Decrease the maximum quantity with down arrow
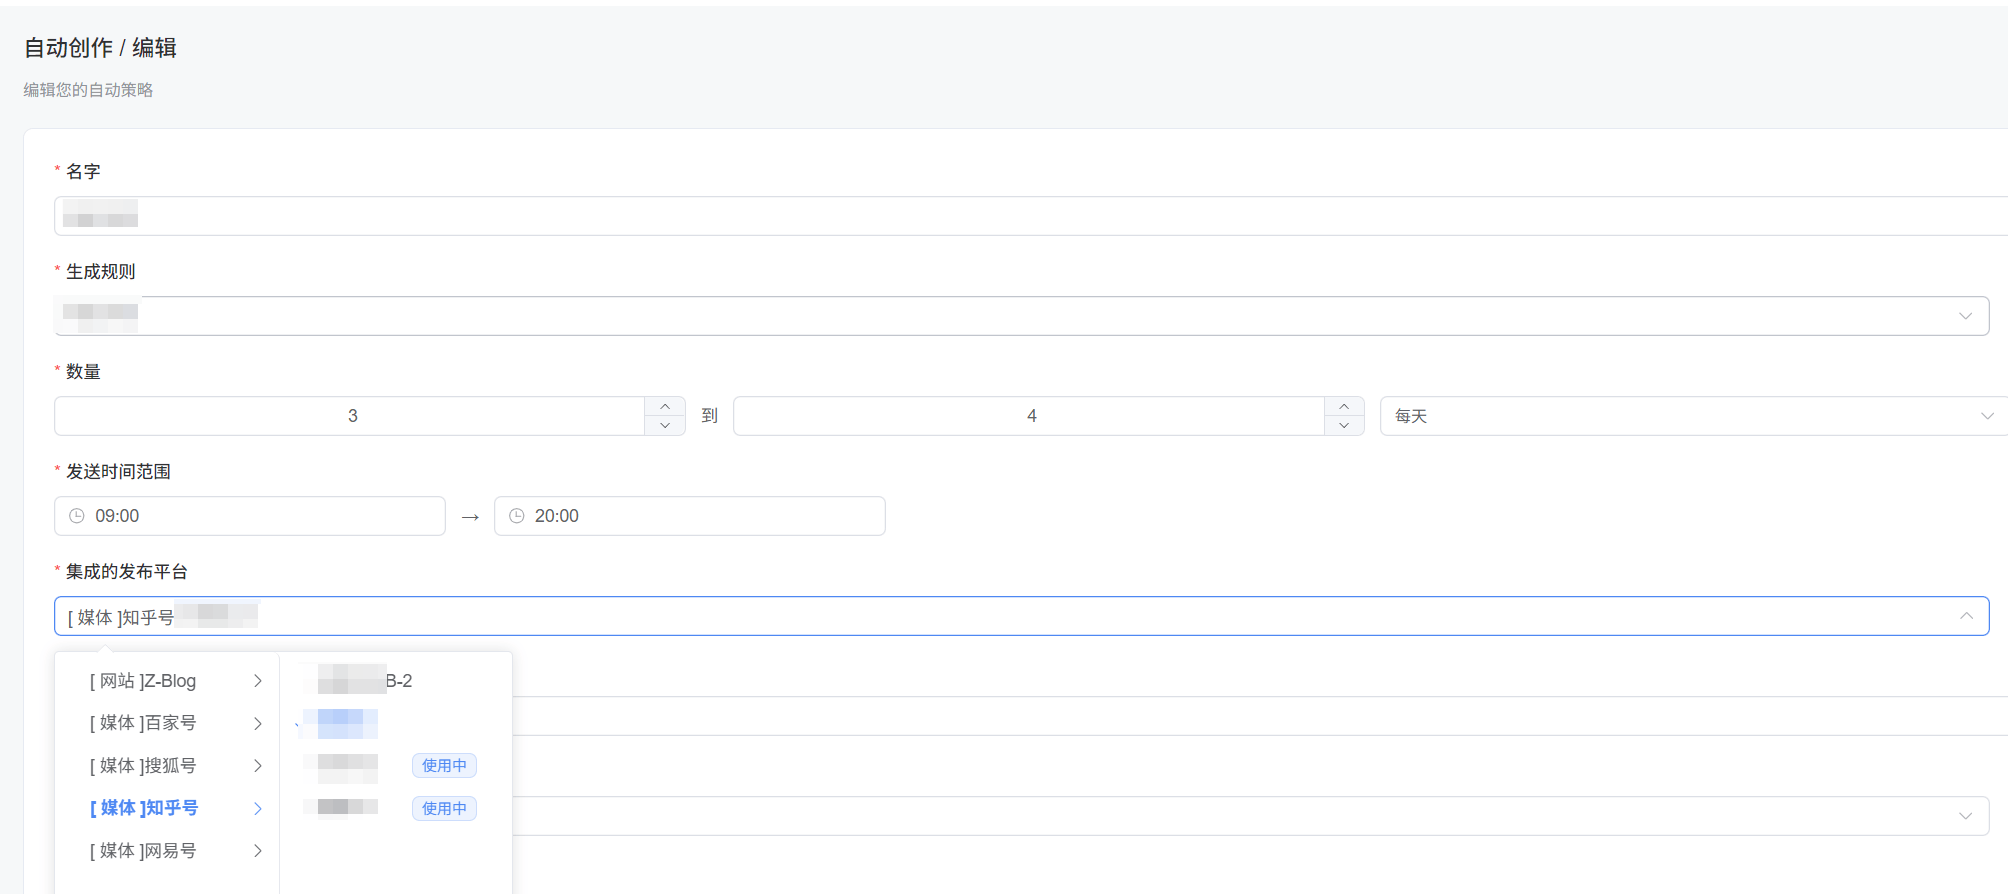 1344,426
